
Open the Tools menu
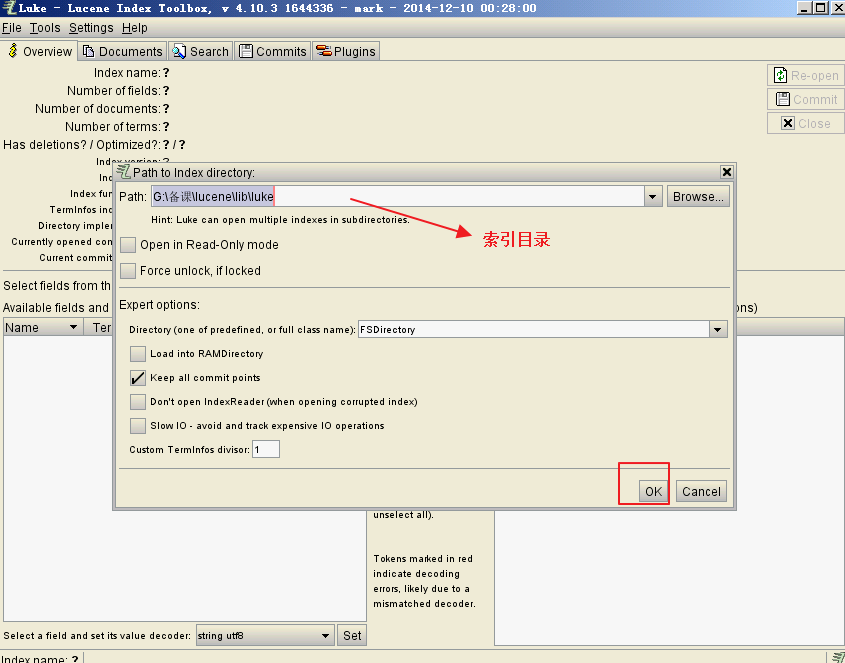click(45, 27)
